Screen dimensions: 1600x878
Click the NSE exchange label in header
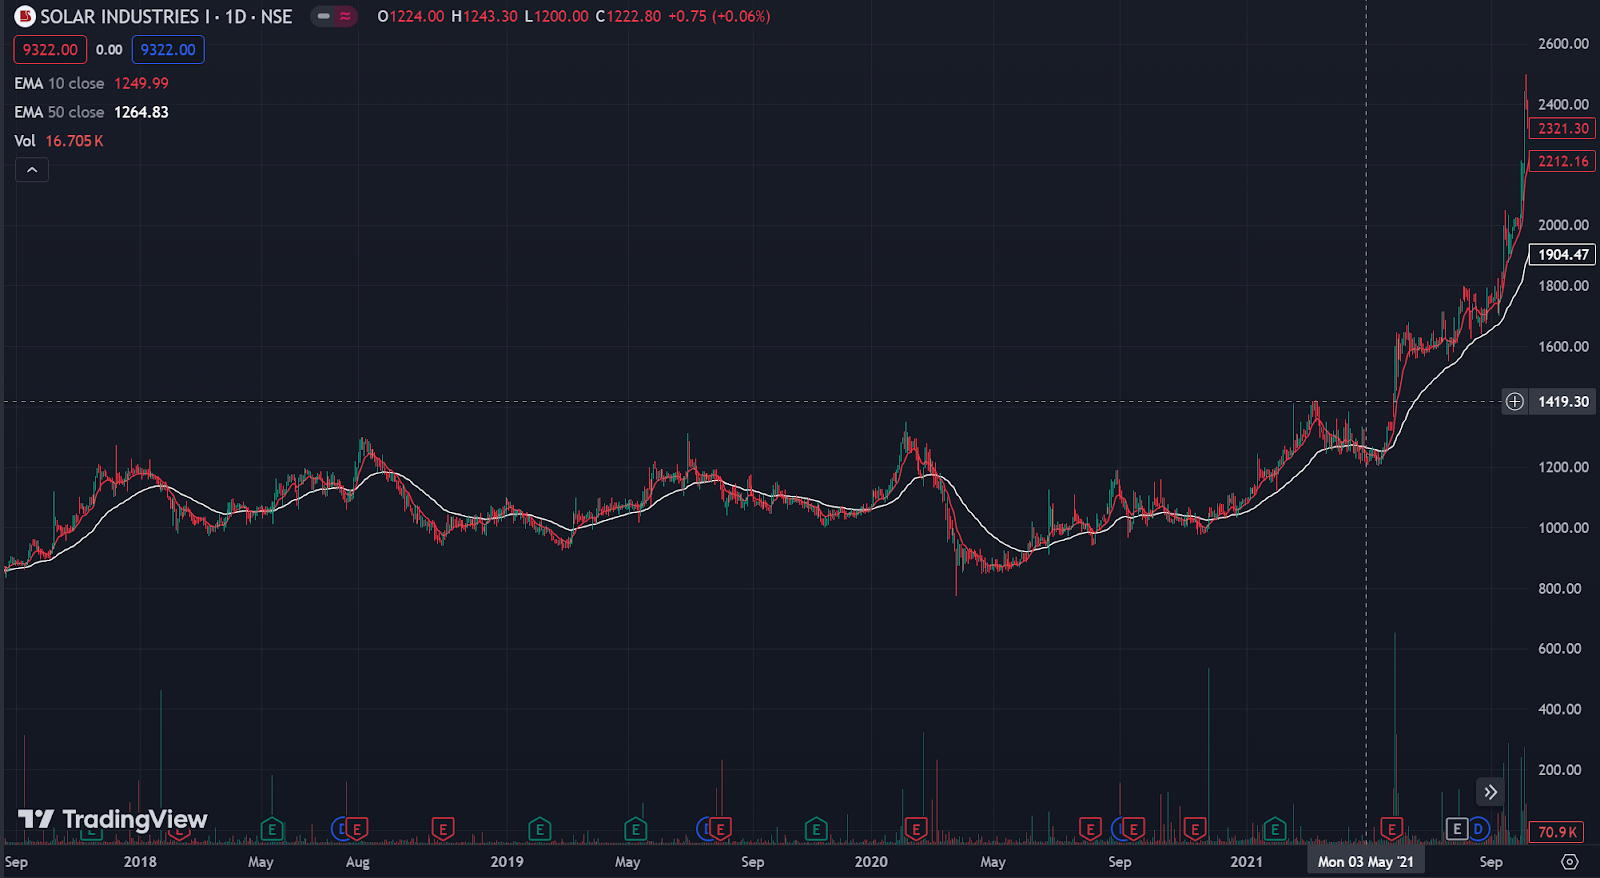click(276, 16)
